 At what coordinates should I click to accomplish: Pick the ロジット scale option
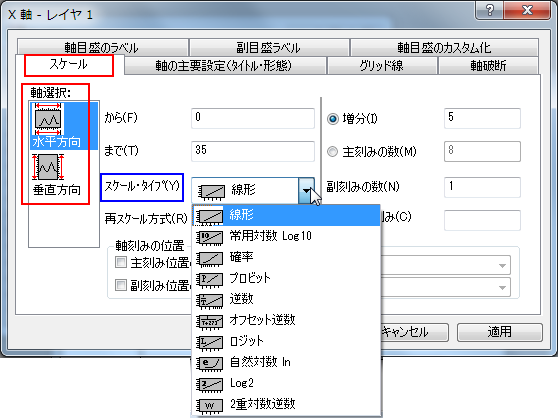point(286,341)
